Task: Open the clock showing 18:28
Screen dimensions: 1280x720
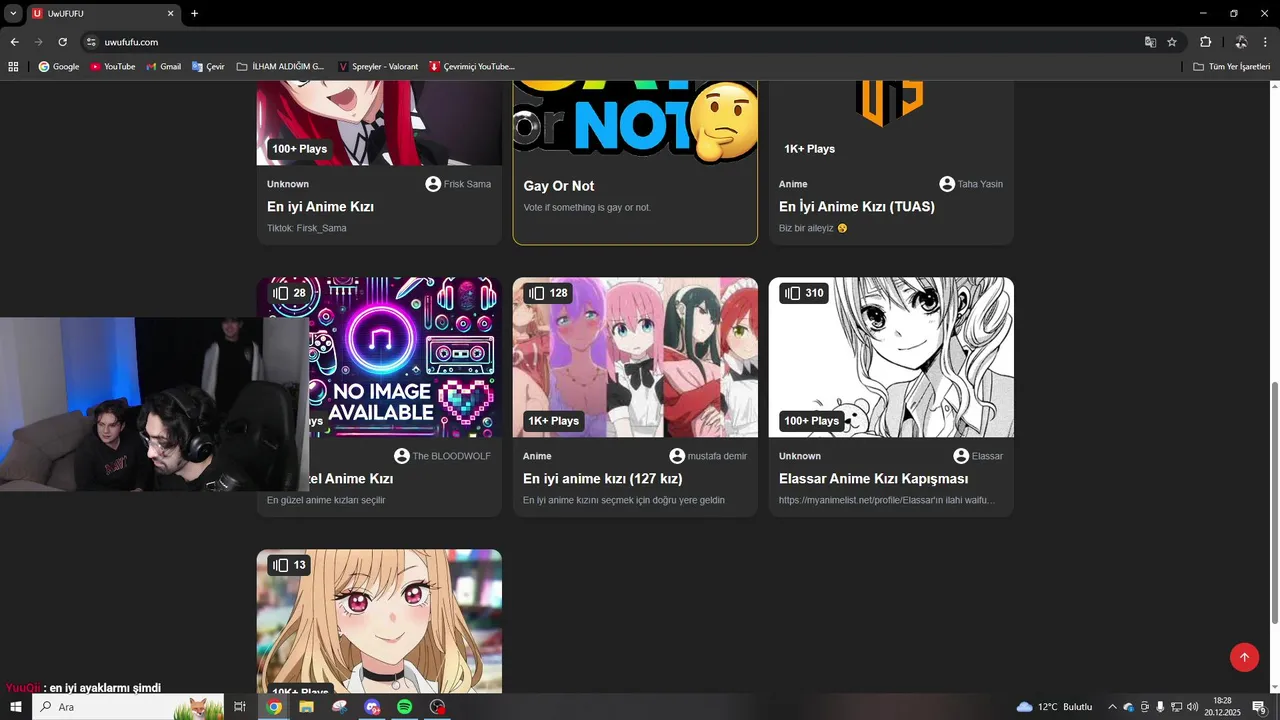Action: (1222, 707)
